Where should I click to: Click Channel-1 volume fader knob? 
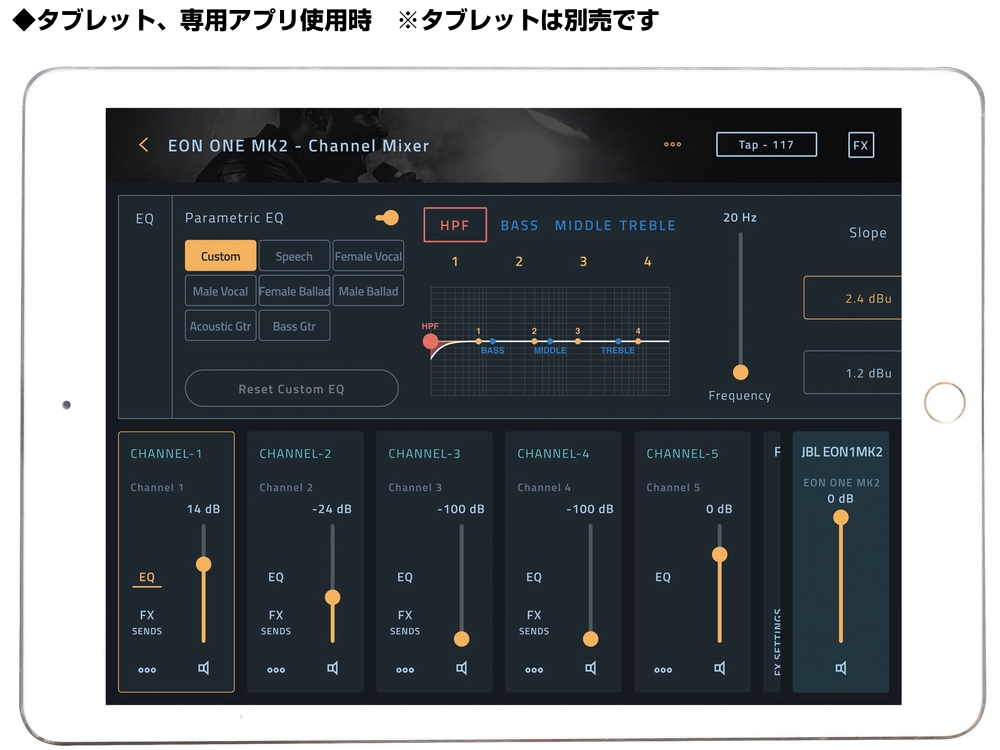[x=203, y=564]
